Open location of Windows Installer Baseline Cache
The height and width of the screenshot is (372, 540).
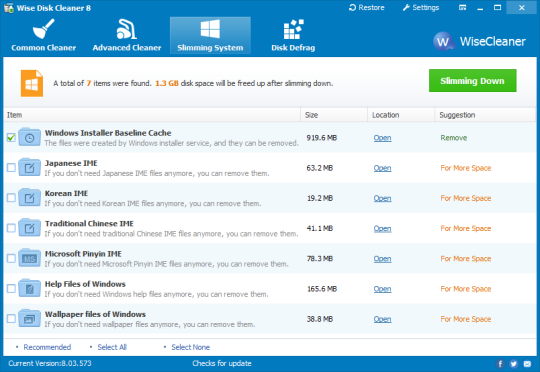(x=382, y=138)
